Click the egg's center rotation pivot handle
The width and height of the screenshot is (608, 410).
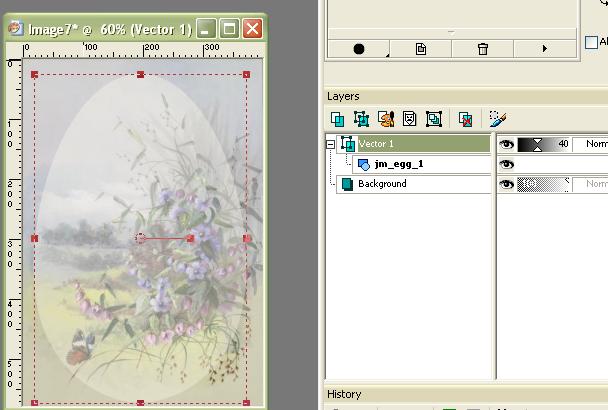(x=140, y=238)
